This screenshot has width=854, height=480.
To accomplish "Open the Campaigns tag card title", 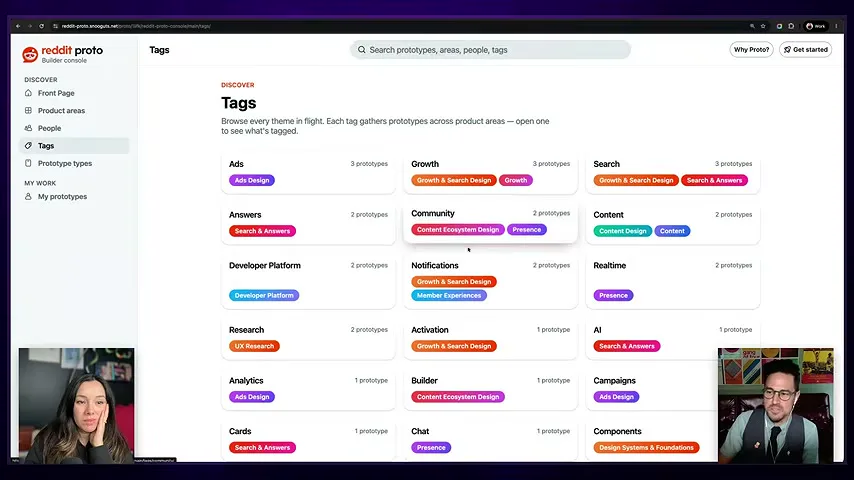I will pyautogui.click(x=614, y=380).
